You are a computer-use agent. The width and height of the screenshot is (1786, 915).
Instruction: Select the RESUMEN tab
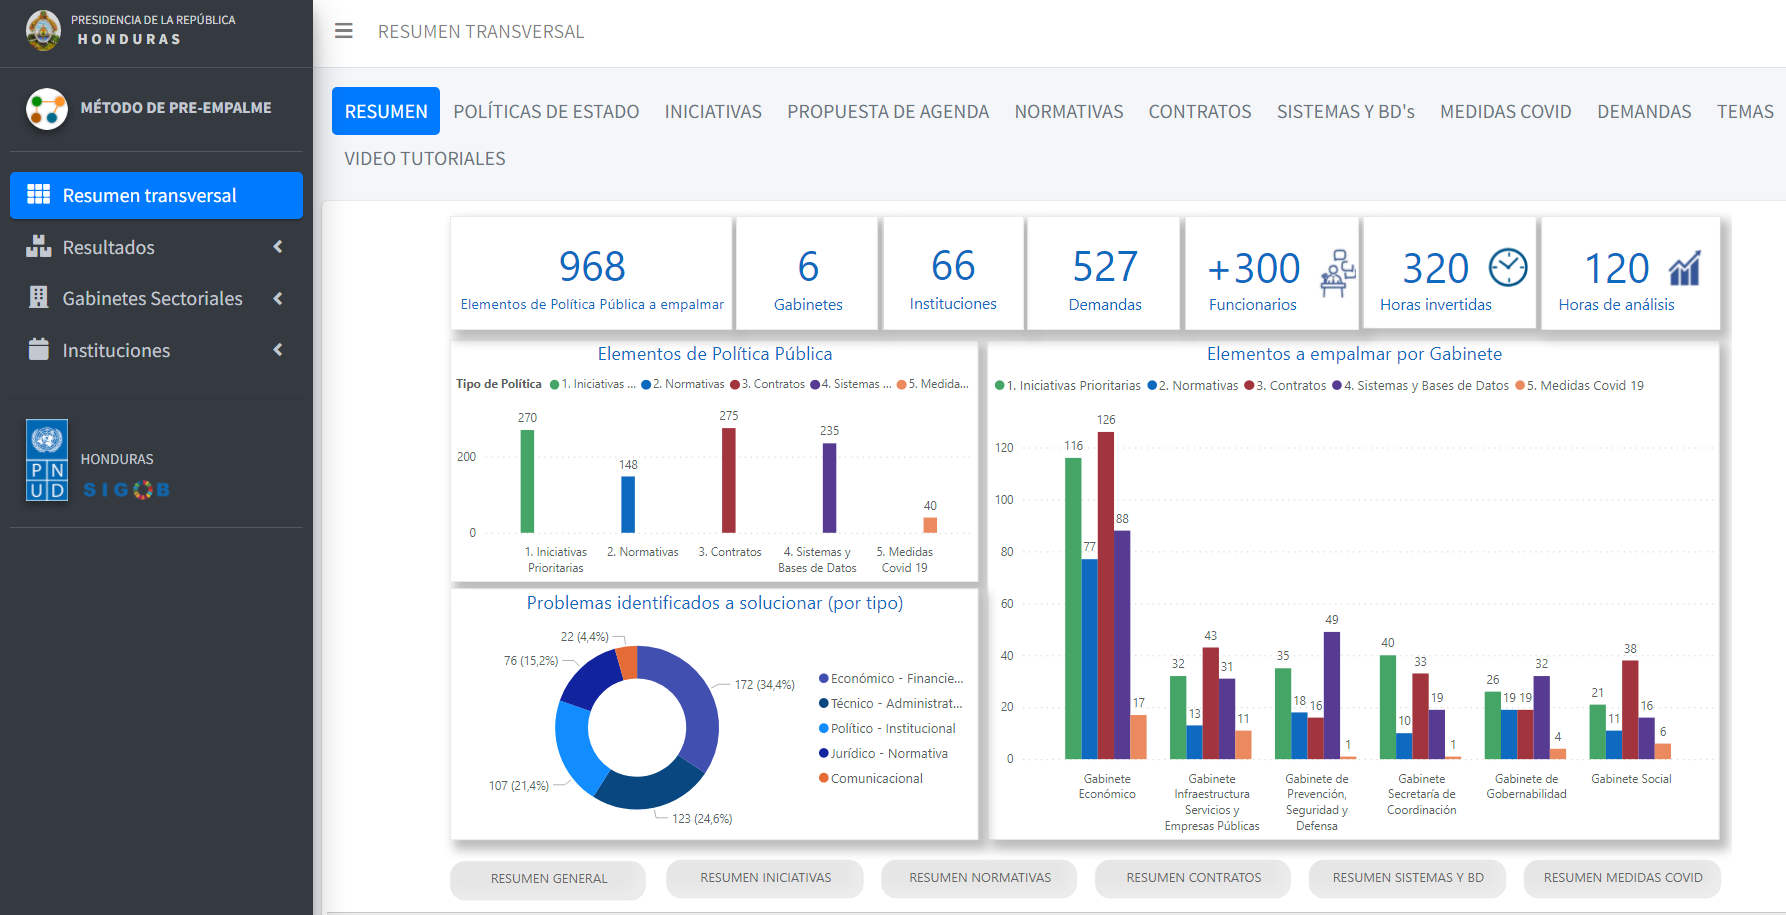[386, 111]
